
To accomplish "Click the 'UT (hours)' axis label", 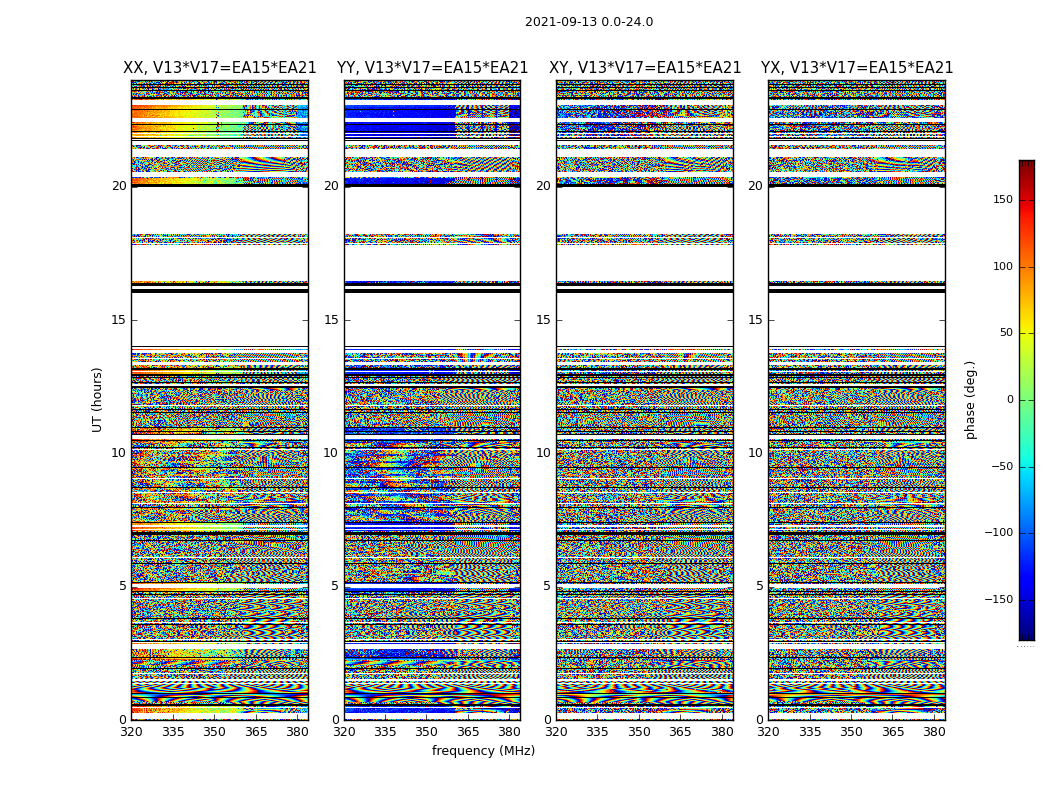I will point(97,400).
